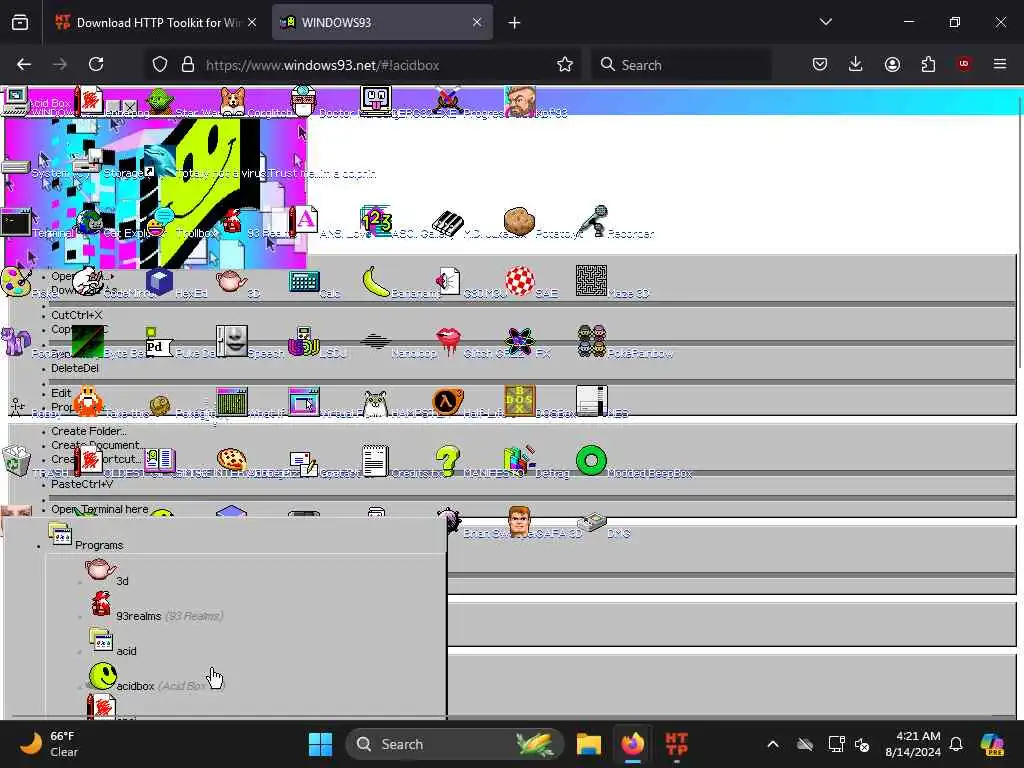Open the acid folder entry
1024x768 pixels.
click(112, 643)
